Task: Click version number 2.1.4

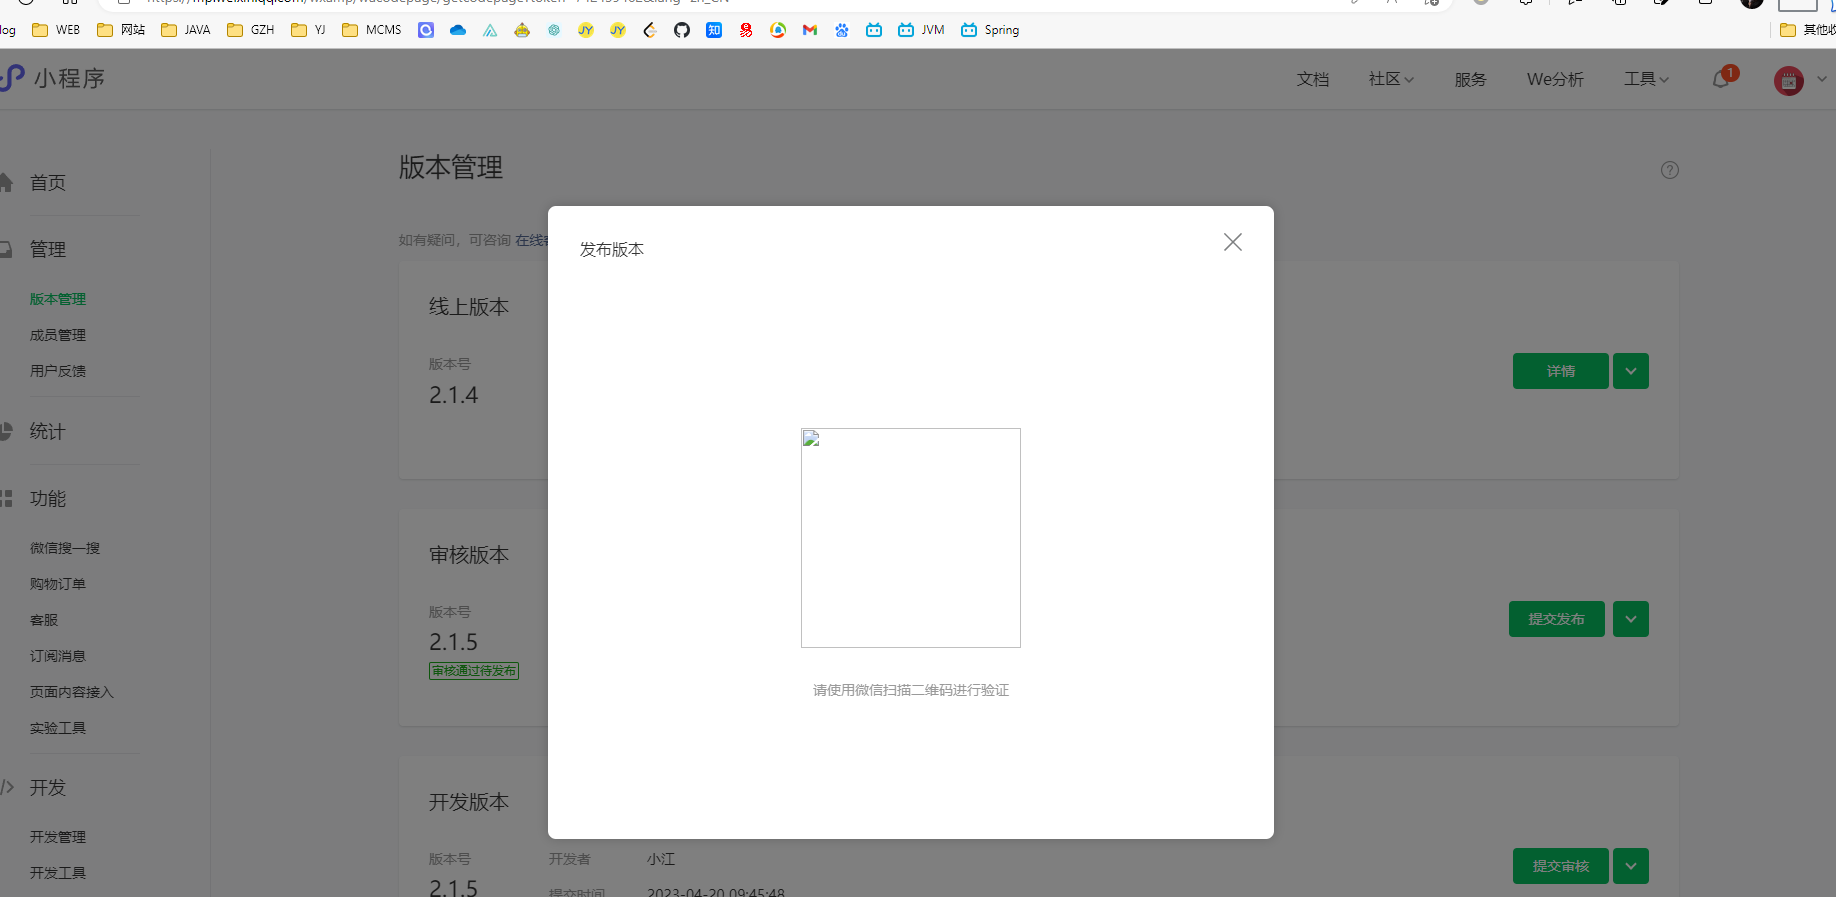Action: click(x=454, y=396)
